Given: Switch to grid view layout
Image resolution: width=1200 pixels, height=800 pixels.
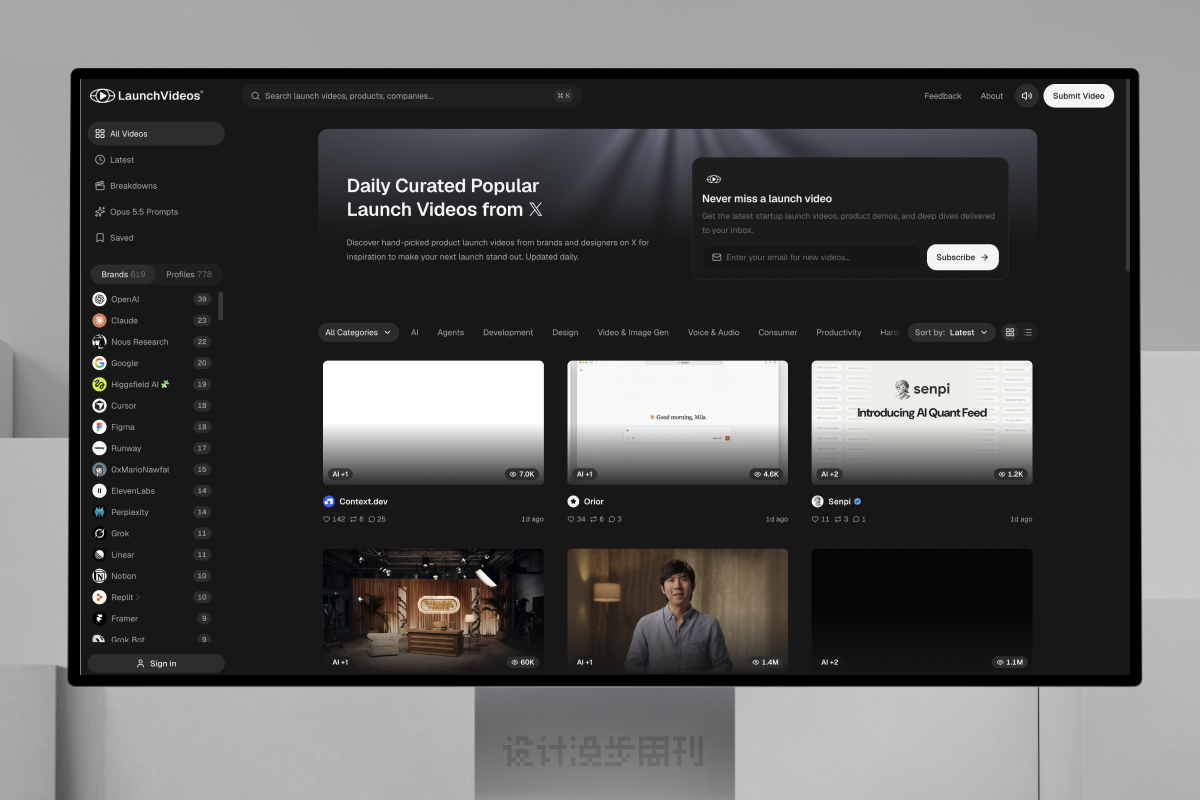Looking at the screenshot, I should (x=1010, y=332).
